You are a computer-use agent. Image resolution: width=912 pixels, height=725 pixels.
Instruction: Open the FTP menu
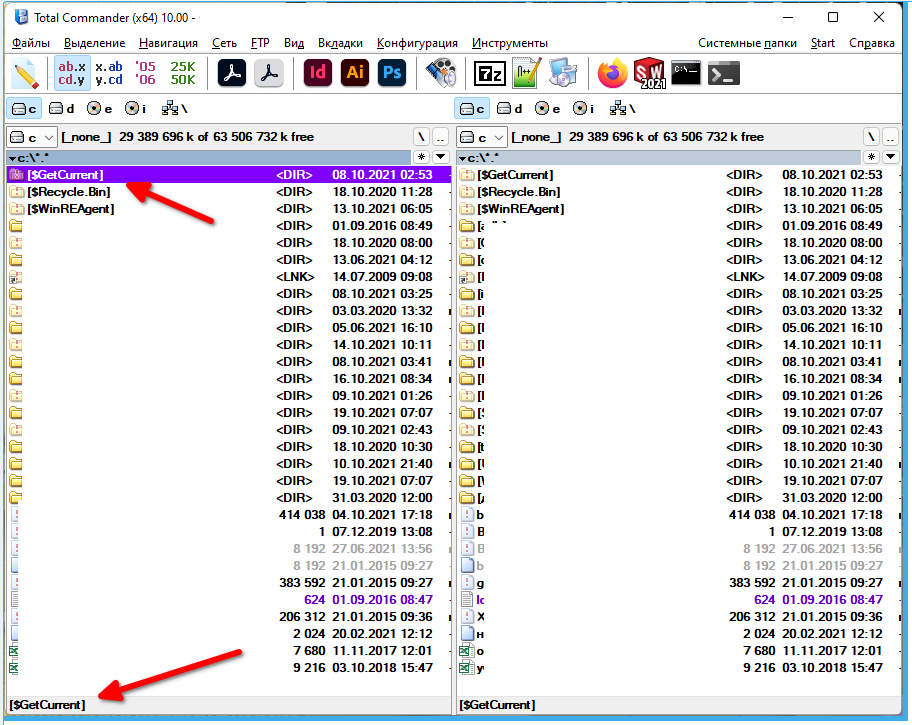[260, 43]
